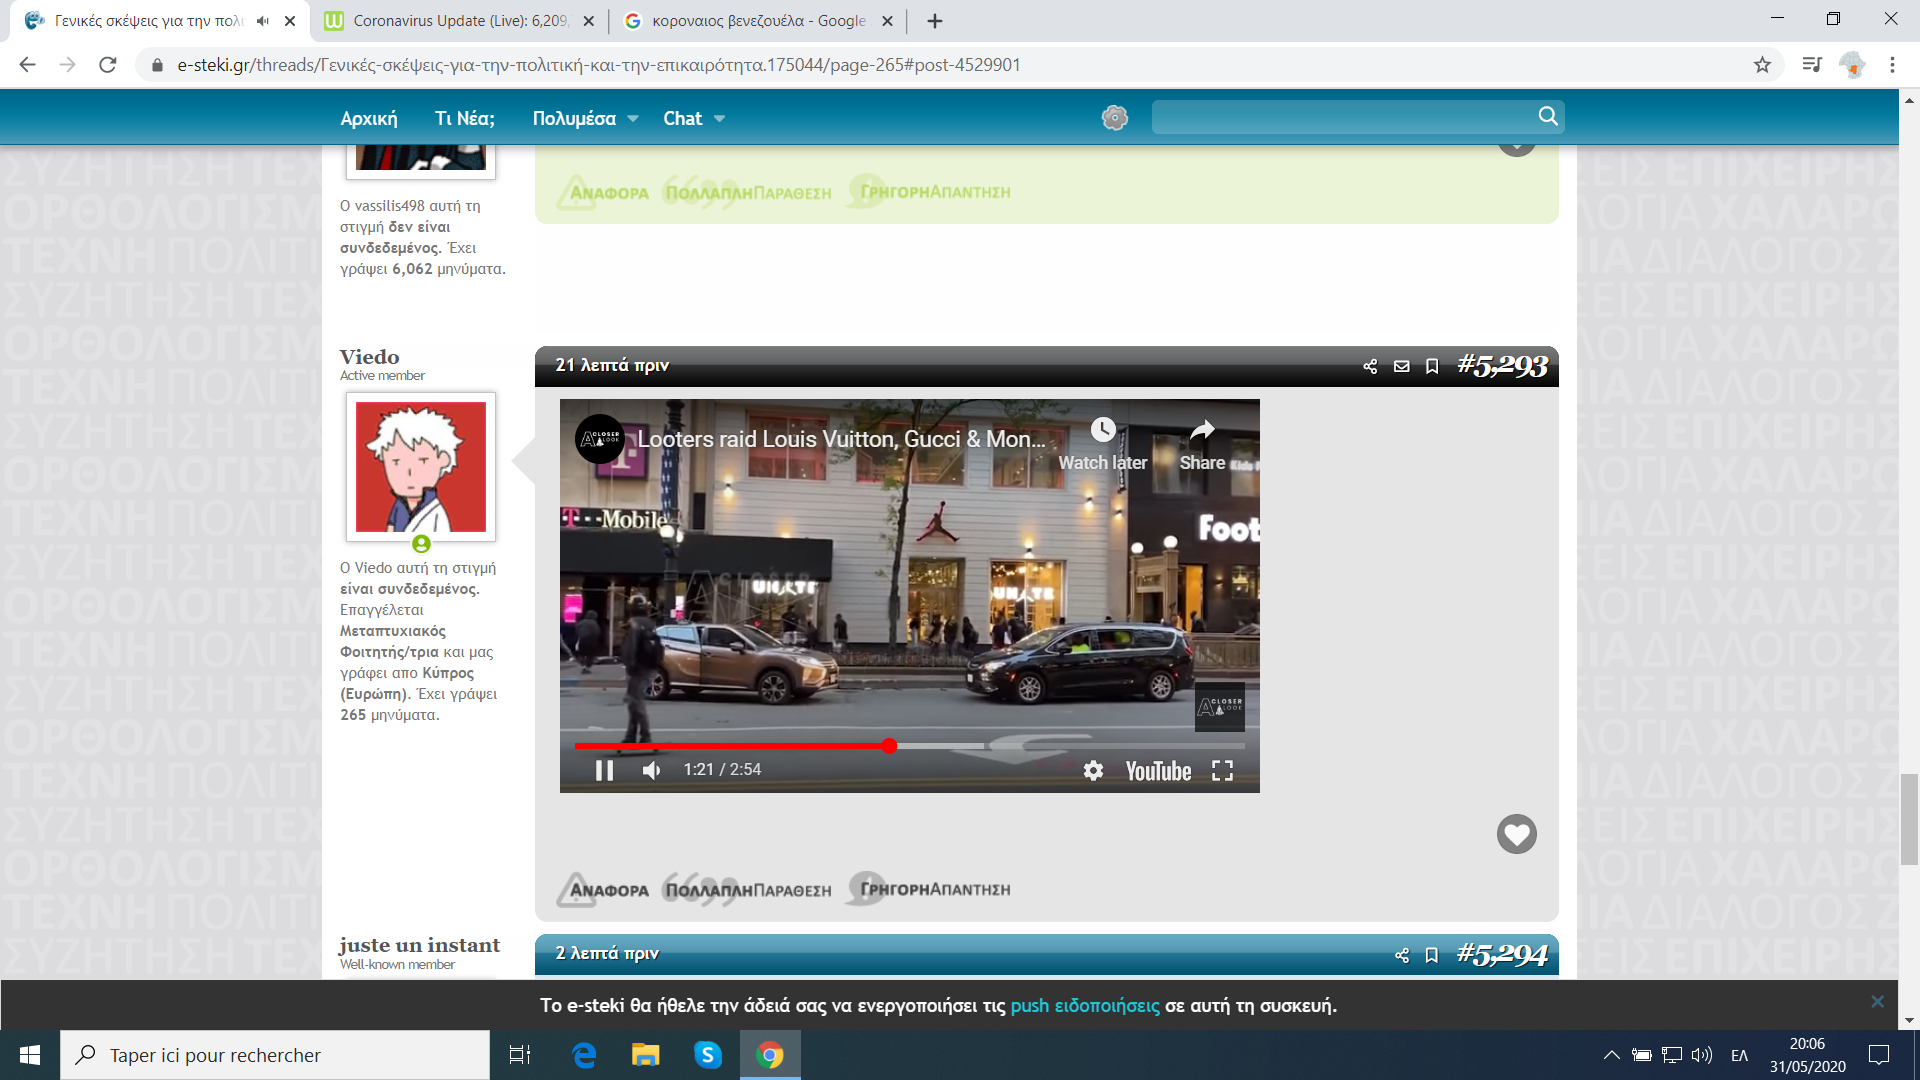Open Microsoft Edge from the taskbar
1920x1080 pixels.
coord(584,1055)
